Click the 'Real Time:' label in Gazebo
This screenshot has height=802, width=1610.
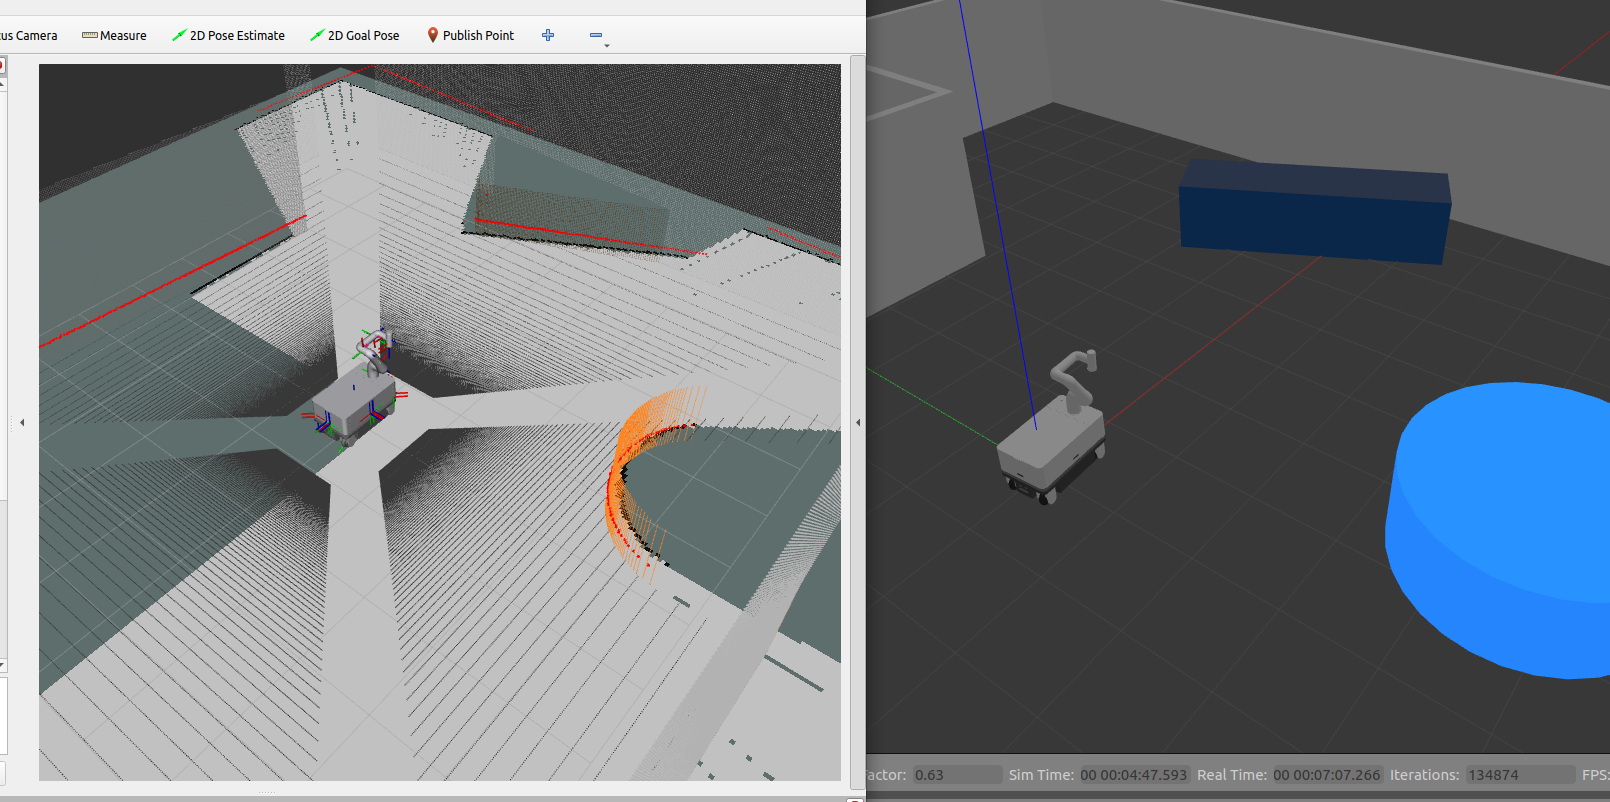[1232, 775]
